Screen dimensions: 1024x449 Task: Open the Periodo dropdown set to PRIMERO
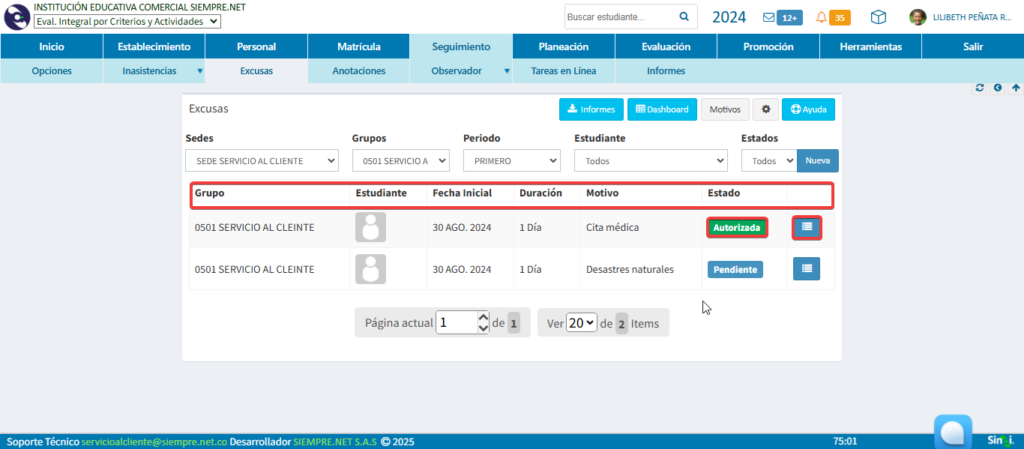[x=511, y=161]
